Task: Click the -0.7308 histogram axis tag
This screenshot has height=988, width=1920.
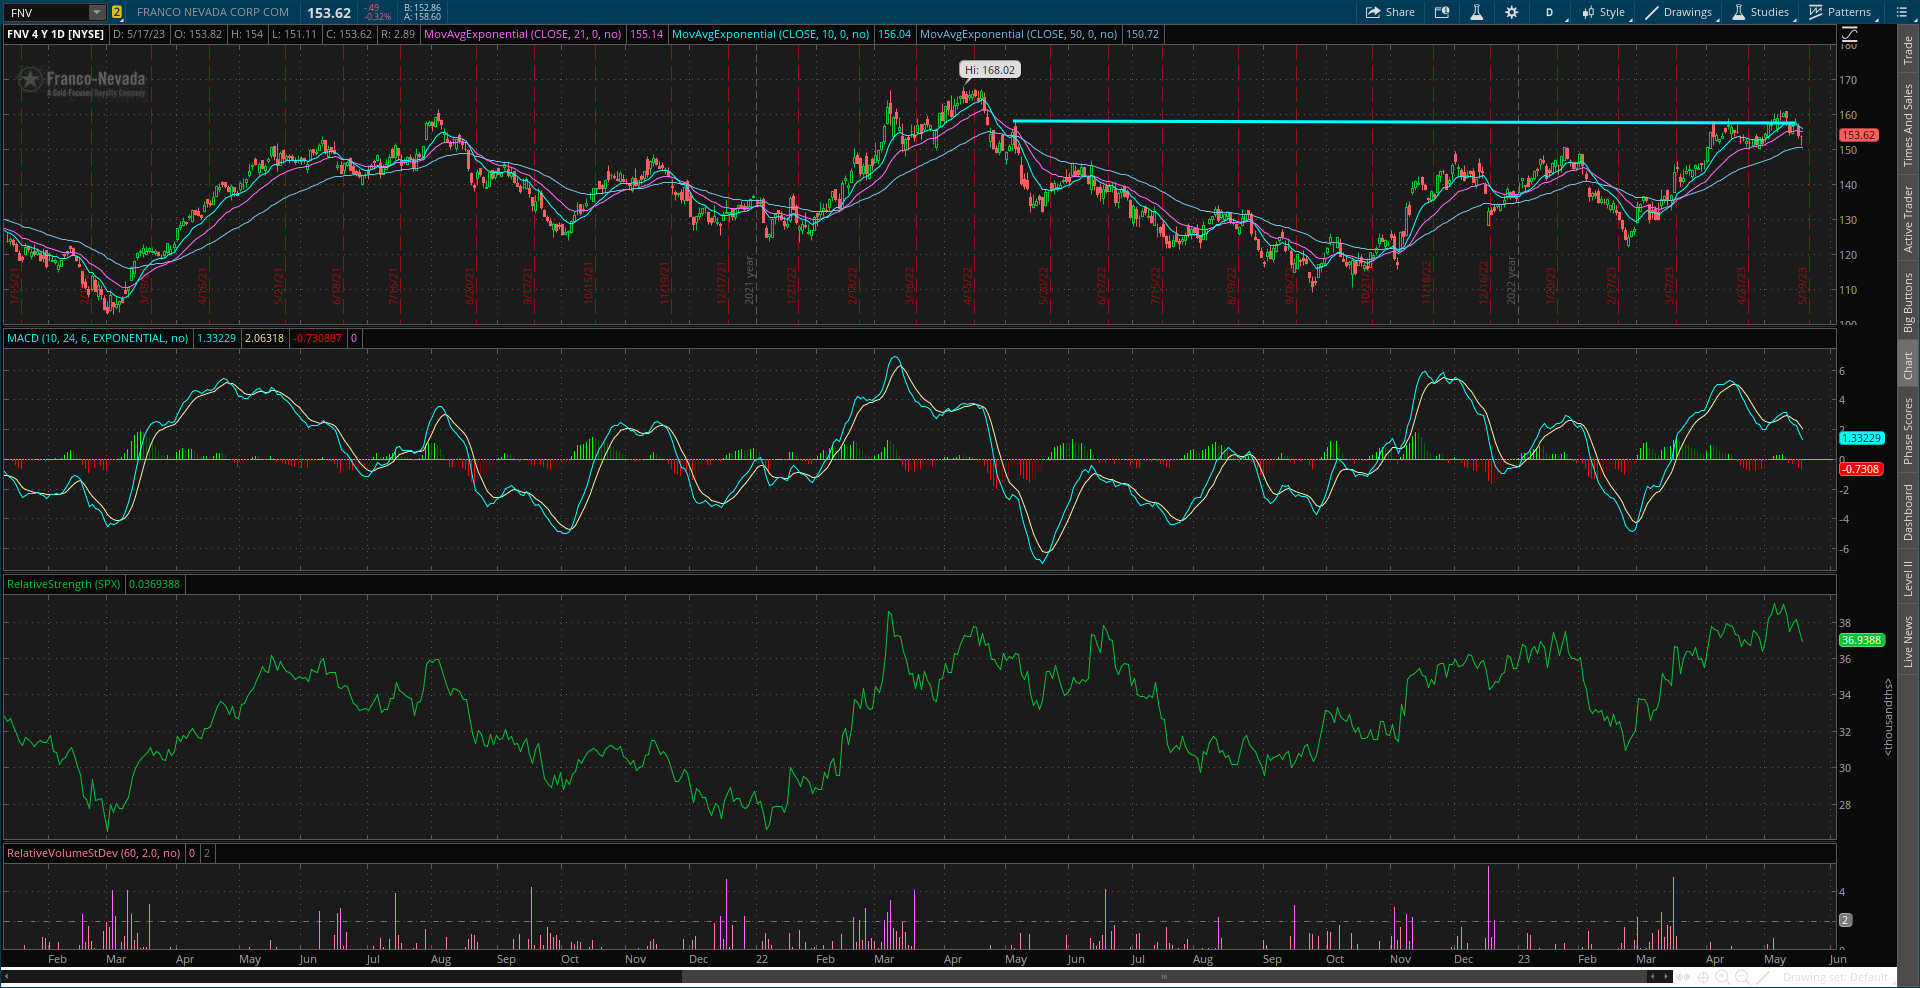Action: coord(1861,469)
